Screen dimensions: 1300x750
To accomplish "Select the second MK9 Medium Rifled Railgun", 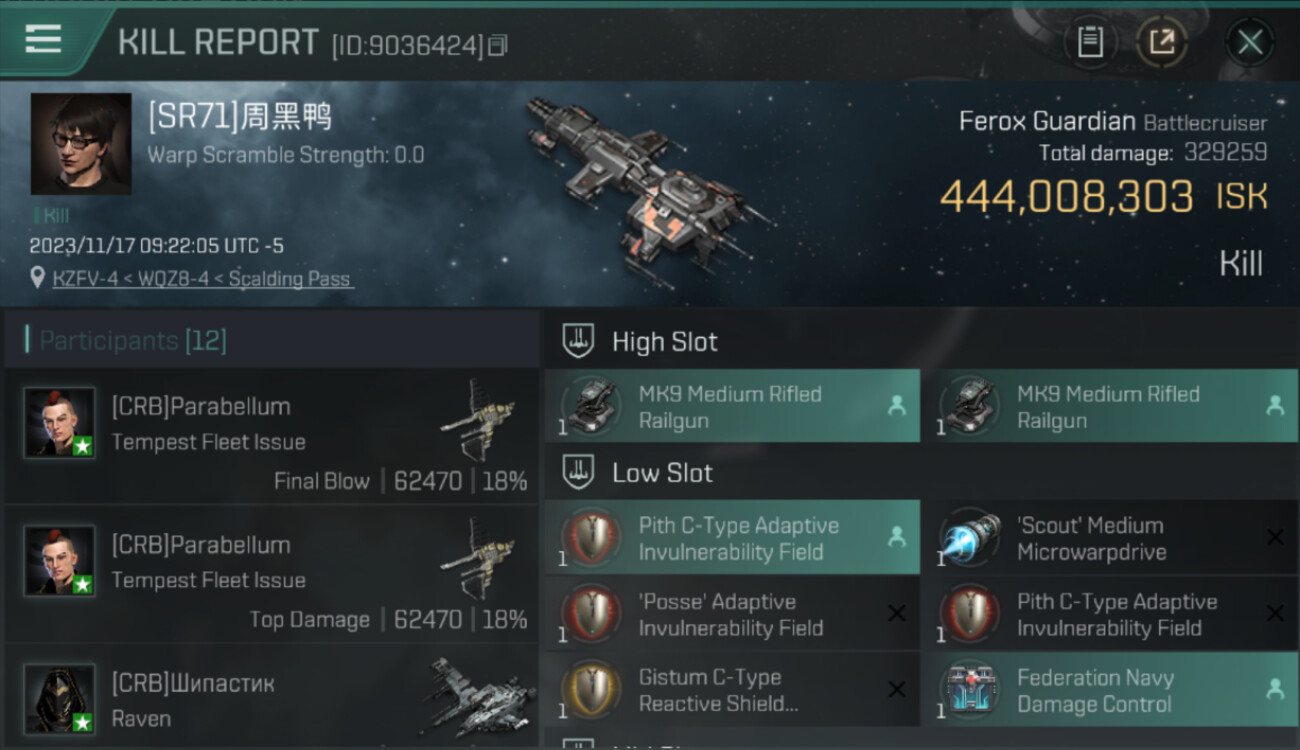I will 1118,406.
